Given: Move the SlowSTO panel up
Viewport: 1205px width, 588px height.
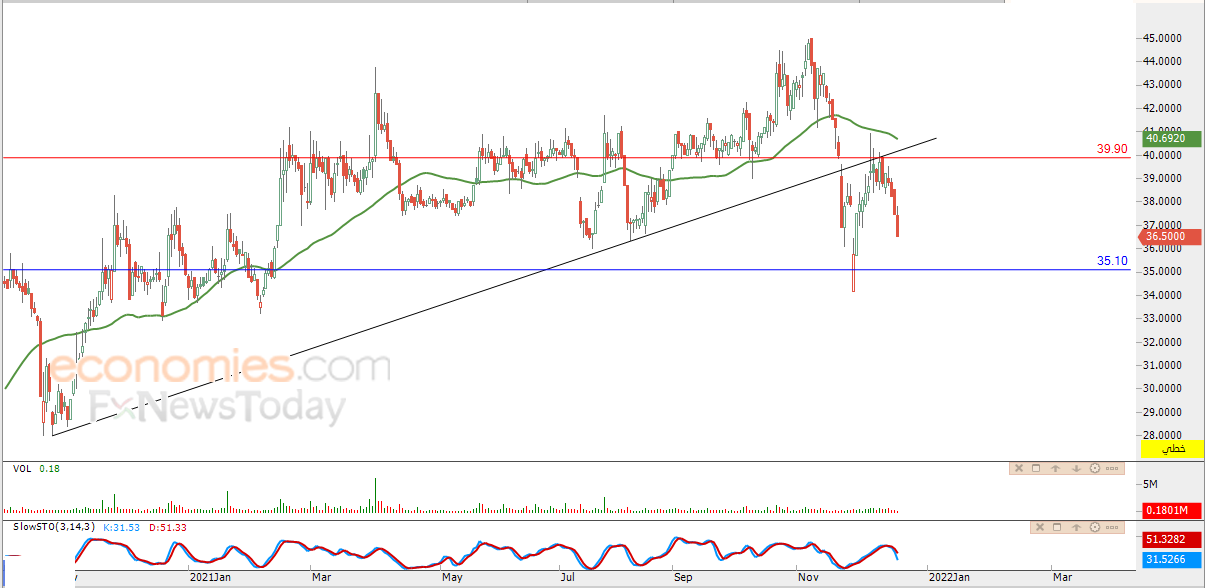Looking at the screenshot, I should [x=1076, y=527].
